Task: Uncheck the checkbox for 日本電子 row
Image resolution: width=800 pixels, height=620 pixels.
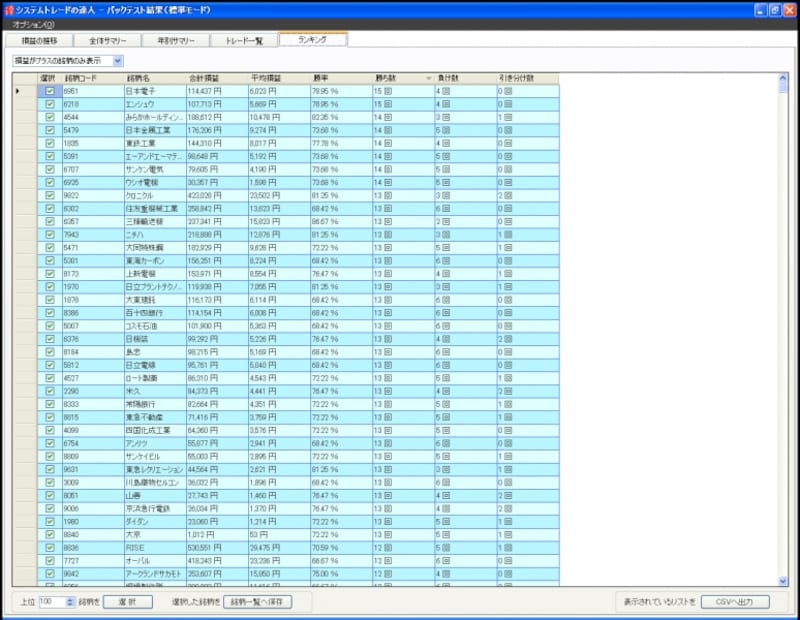Action: [49, 91]
